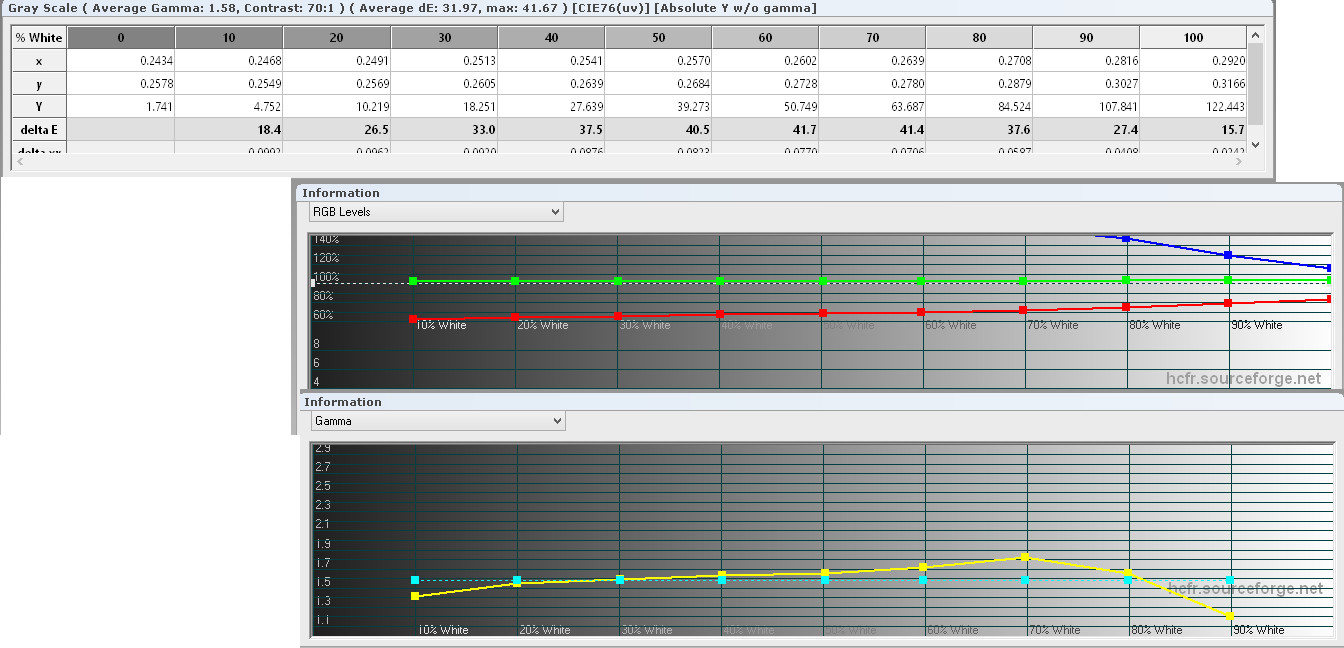Image resolution: width=1344 pixels, height=648 pixels.
Task: Select the Y luminance row header
Action: pyautogui.click(x=40, y=106)
